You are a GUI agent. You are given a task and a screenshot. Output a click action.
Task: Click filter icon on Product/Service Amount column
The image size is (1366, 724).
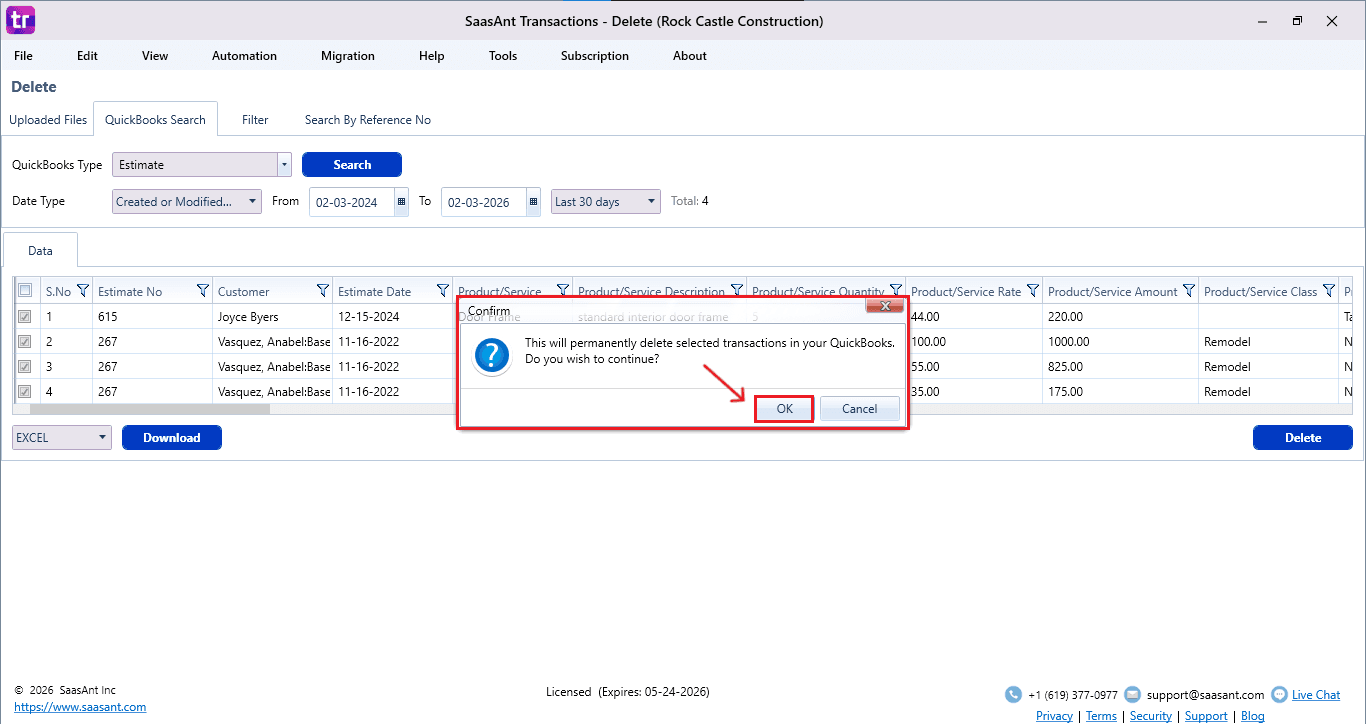(1189, 291)
